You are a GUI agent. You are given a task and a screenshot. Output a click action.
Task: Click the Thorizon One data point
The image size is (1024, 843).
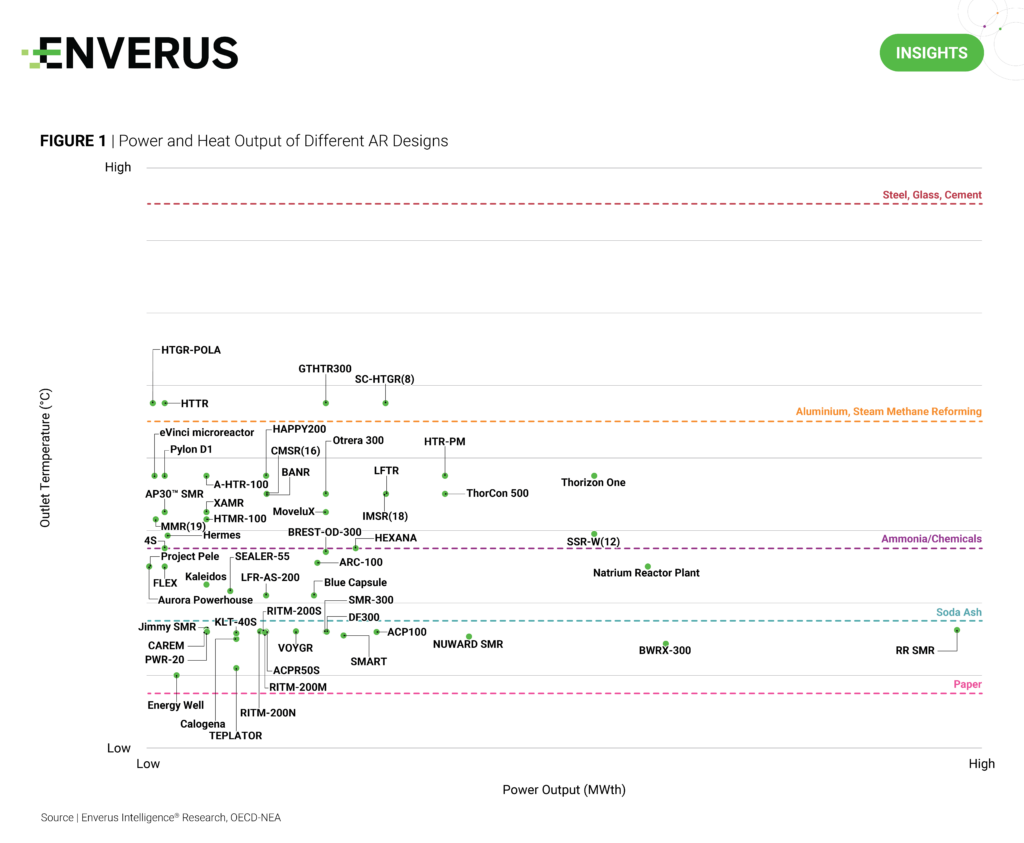[594, 476]
